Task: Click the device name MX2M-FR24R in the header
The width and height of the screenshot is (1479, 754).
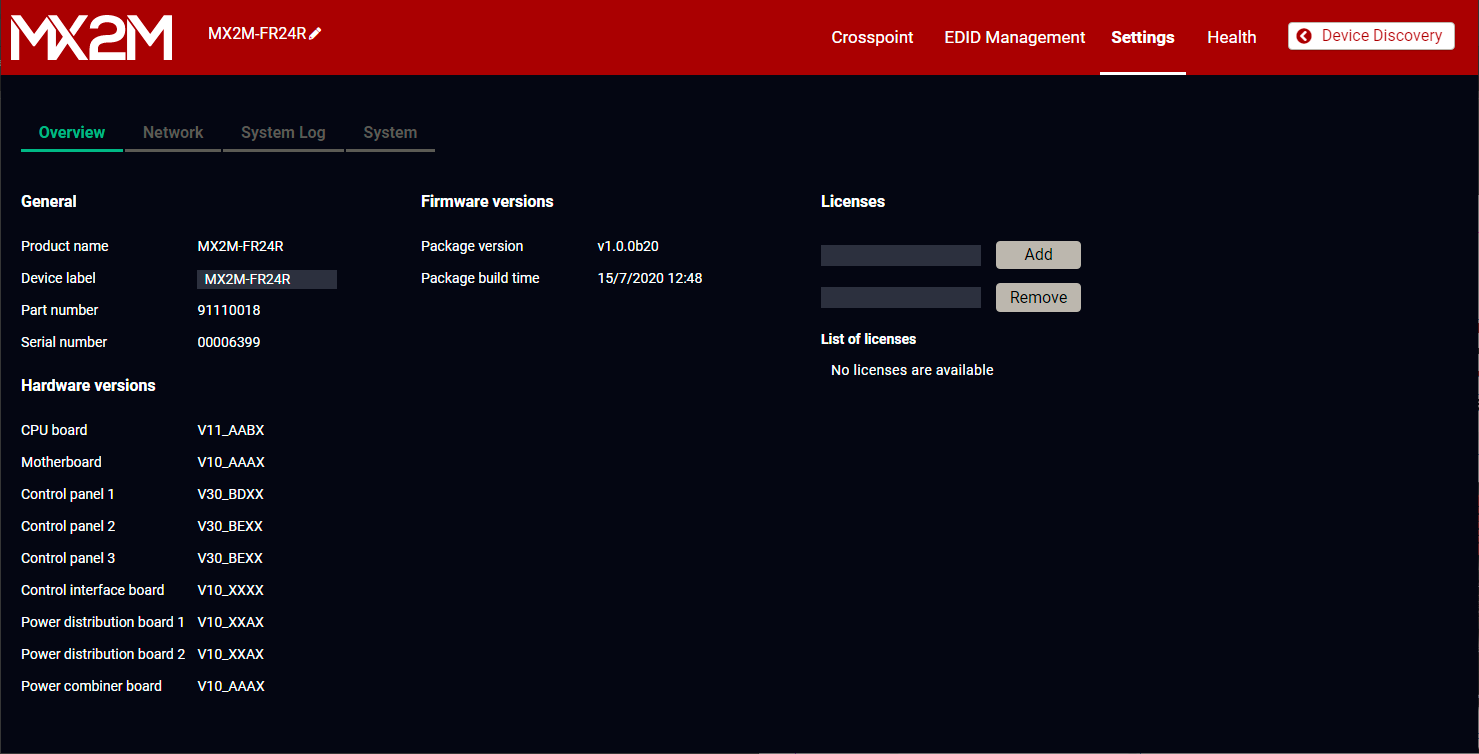Action: (257, 33)
